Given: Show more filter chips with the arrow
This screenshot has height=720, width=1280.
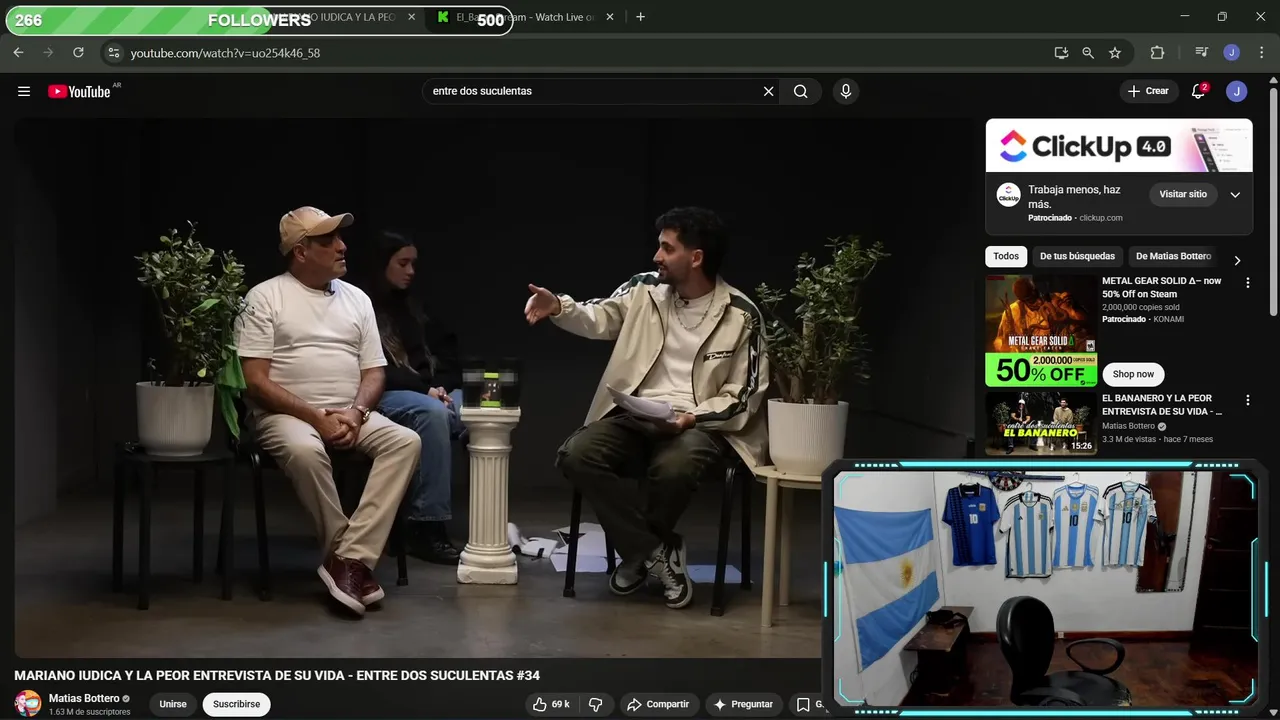Looking at the screenshot, I should point(1237,260).
